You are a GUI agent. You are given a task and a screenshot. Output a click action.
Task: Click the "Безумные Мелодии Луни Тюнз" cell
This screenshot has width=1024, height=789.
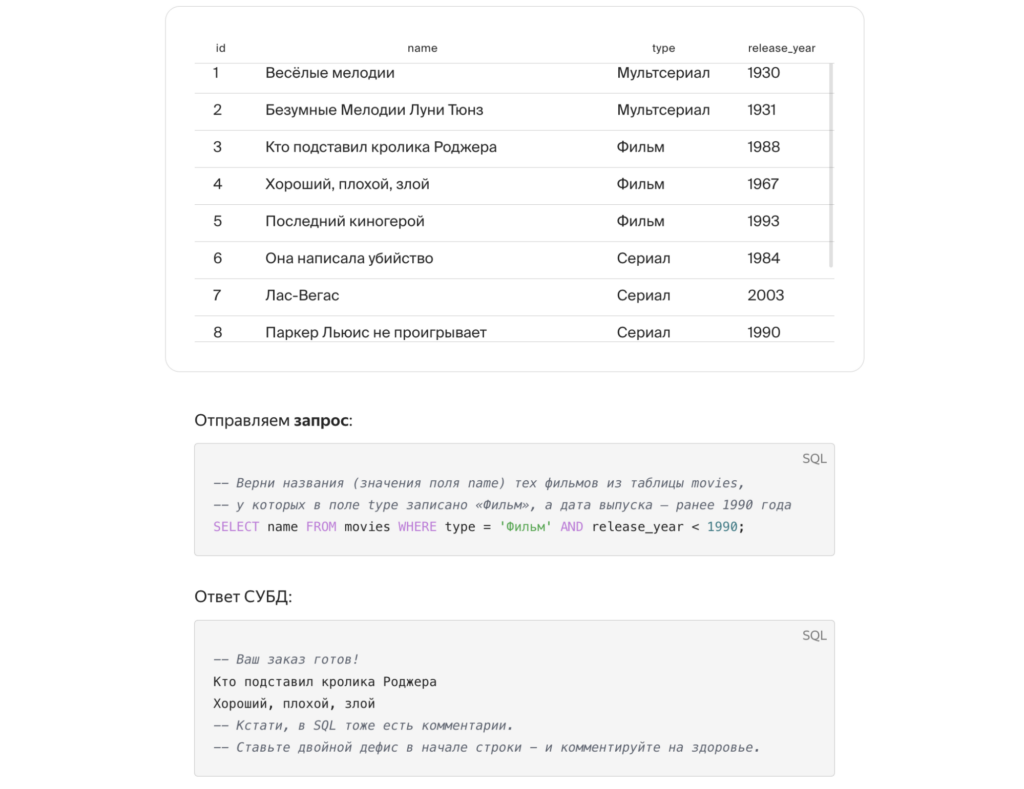(374, 110)
